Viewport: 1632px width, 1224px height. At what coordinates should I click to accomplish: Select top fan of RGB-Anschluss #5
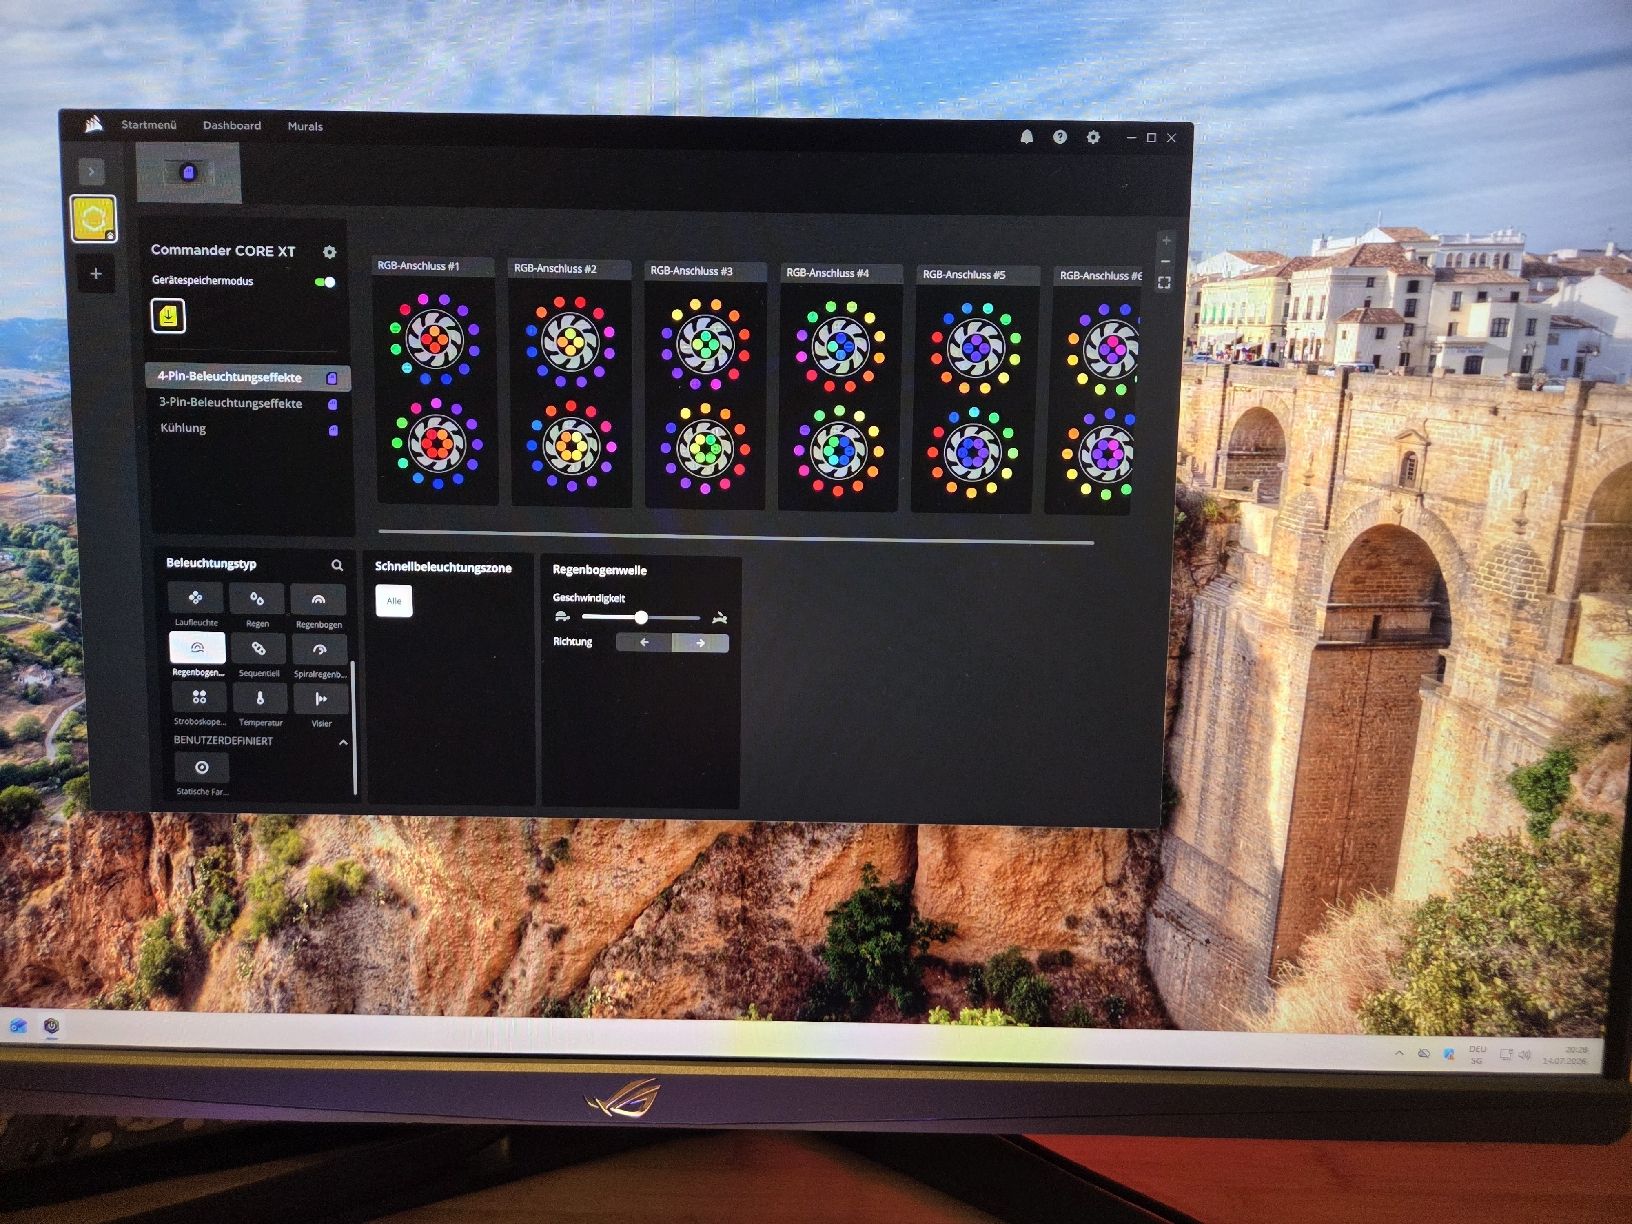(976, 348)
